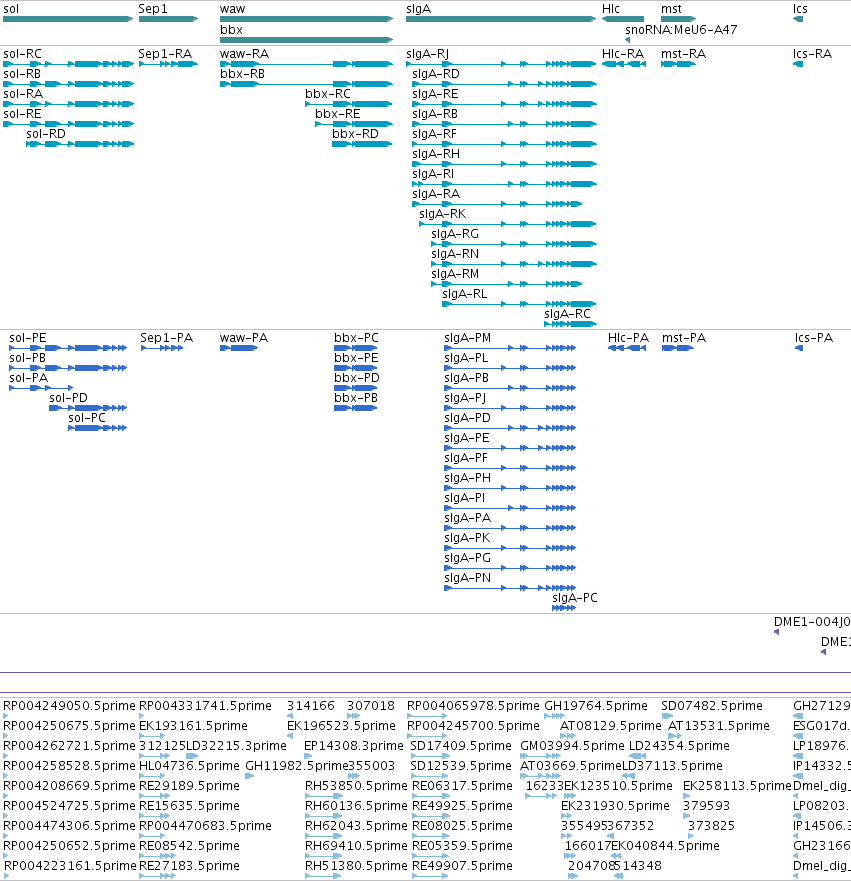Click EST SD07482.5prime label
This screenshot has width=851, height=881.
[712, 706]
